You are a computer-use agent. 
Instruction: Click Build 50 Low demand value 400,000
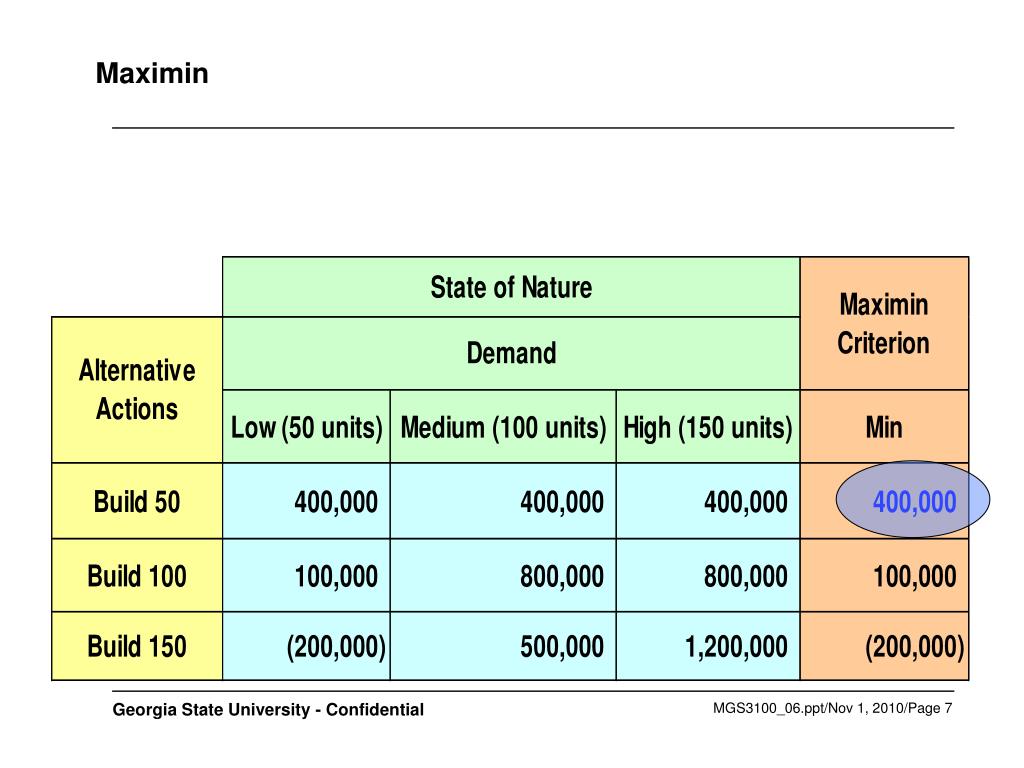(x=306, y=502)
